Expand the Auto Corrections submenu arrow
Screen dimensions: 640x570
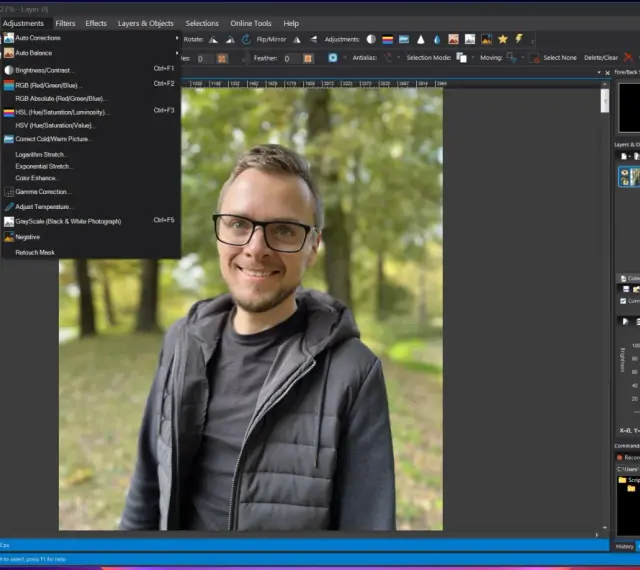click(x=177, y=38)
